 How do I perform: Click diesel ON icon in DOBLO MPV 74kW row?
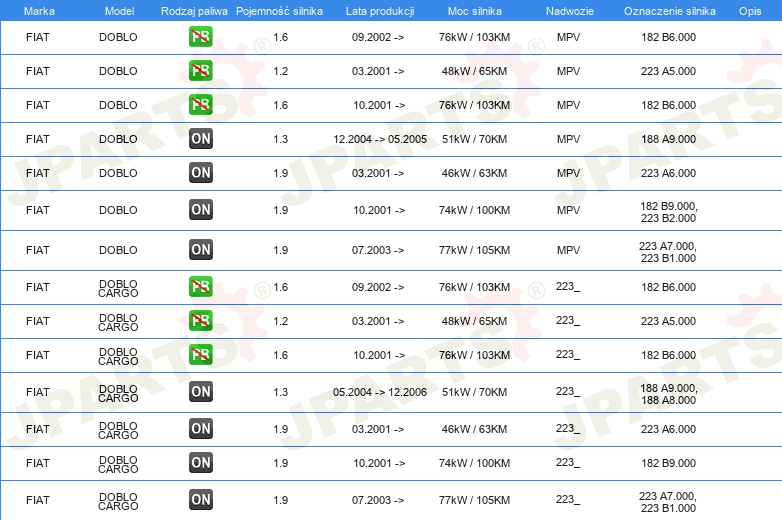(200, 209)
